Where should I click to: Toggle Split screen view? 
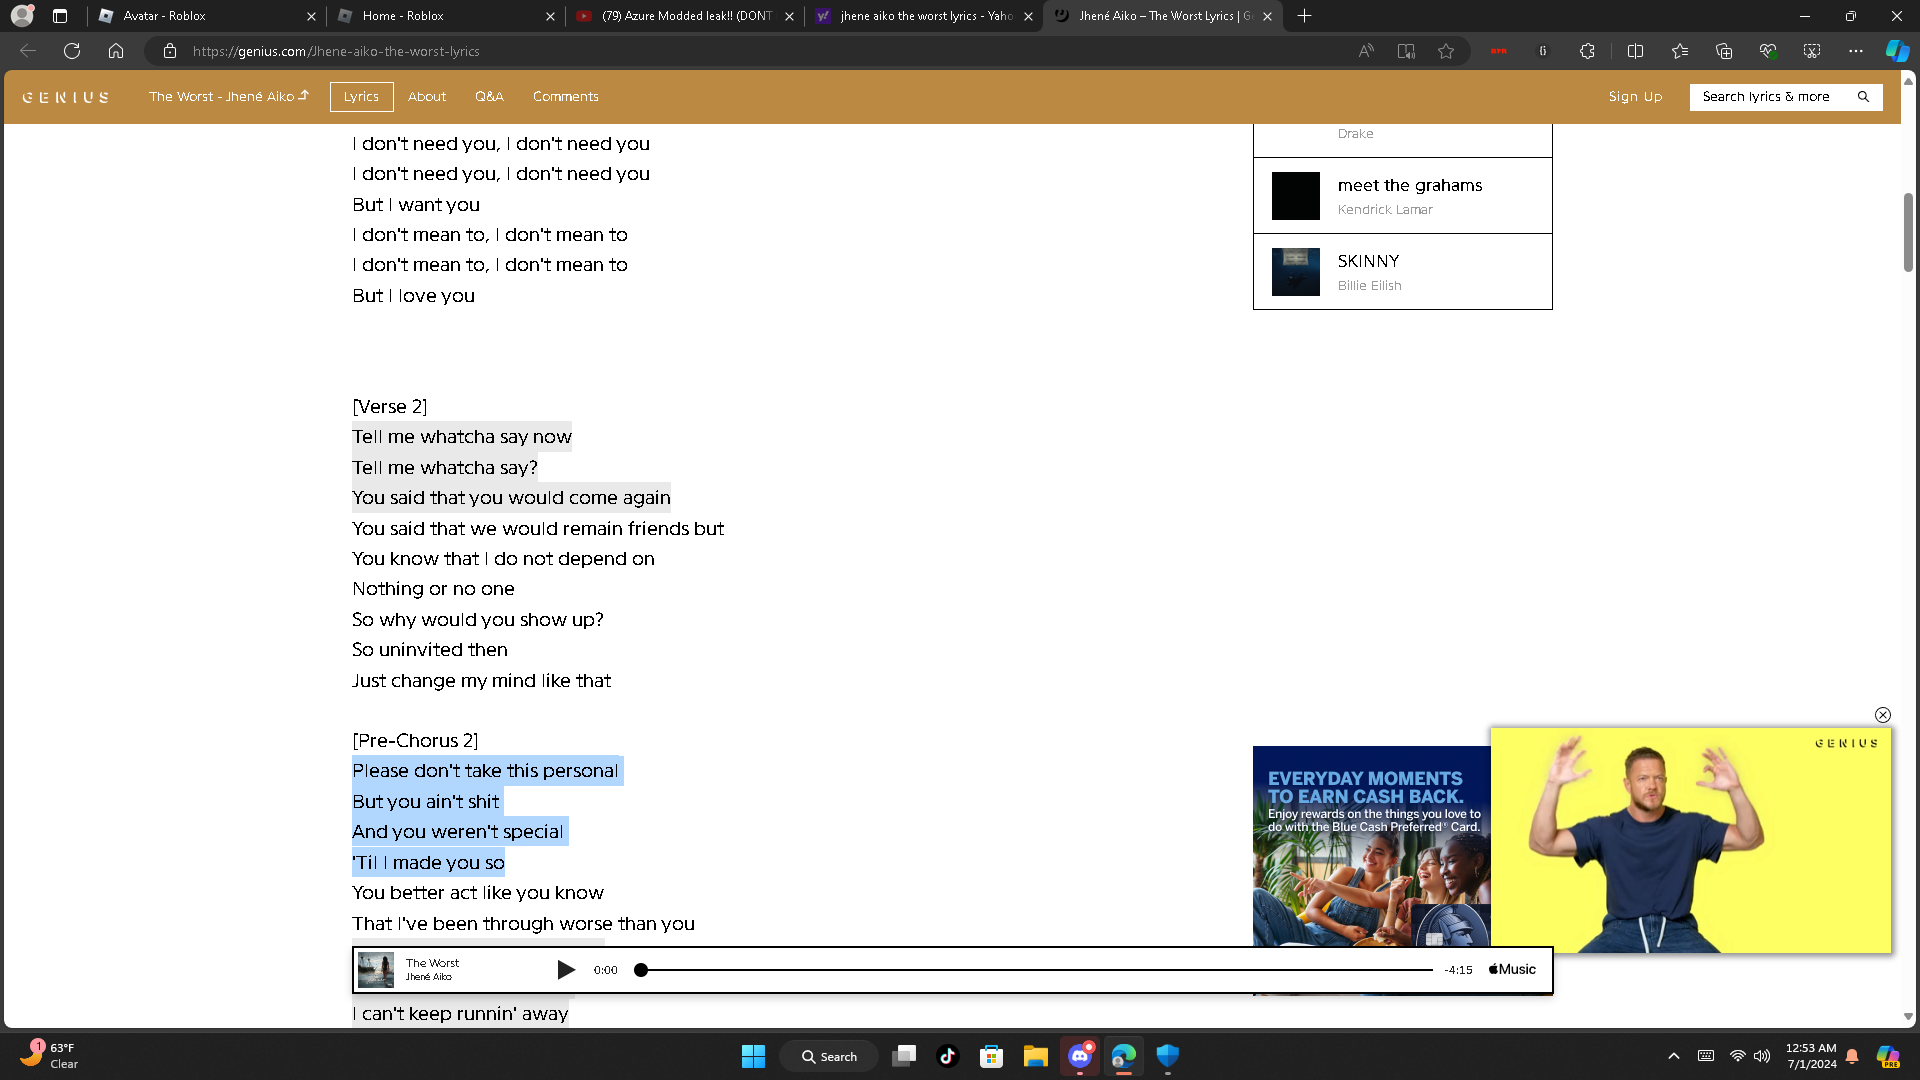[1636, 51]
